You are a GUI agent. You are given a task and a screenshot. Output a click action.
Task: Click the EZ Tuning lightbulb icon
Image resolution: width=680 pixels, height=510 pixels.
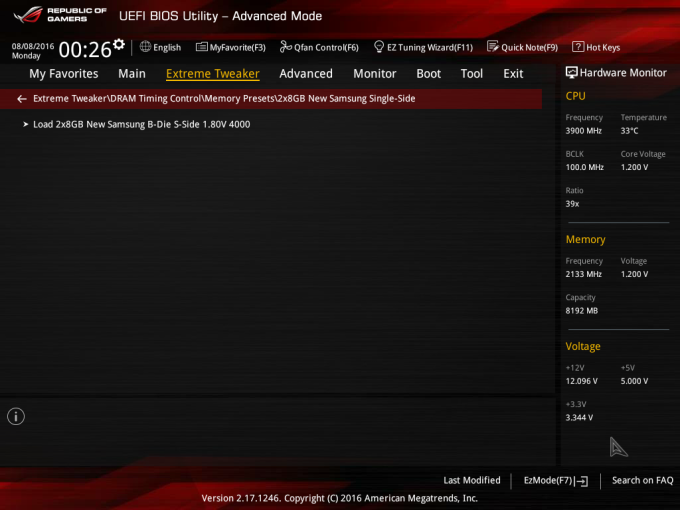pyautogui.click(x=379, y=46)
